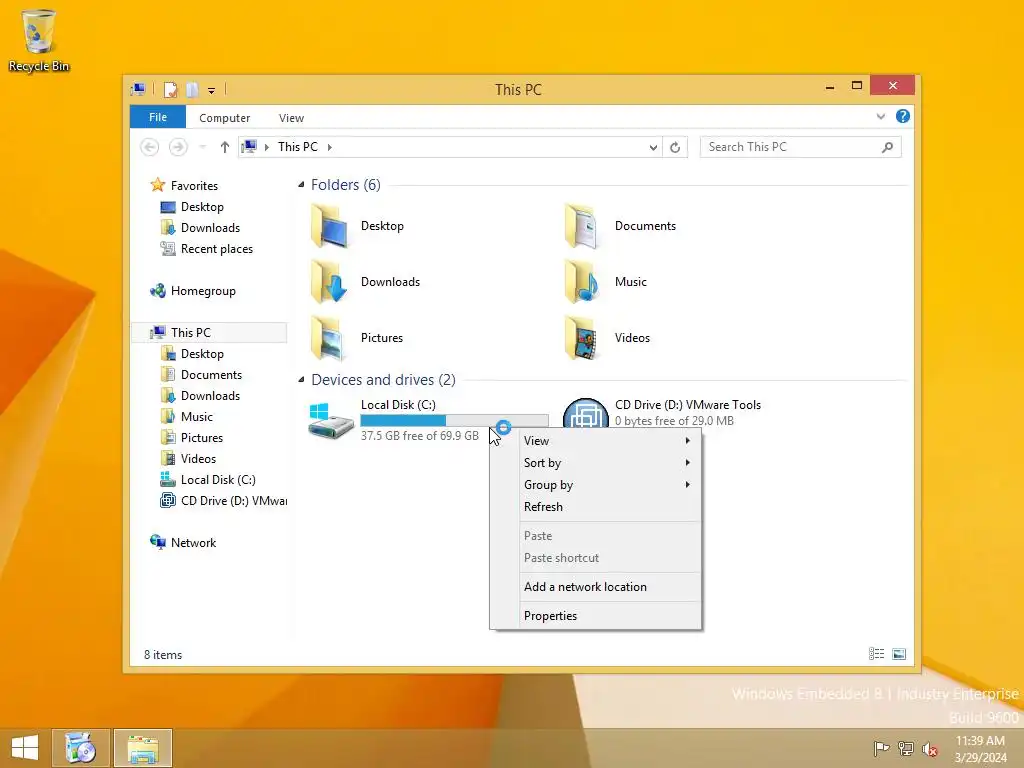Go back with the Back arrow
Screen dimensions: 1024x768
pos(150,147)
